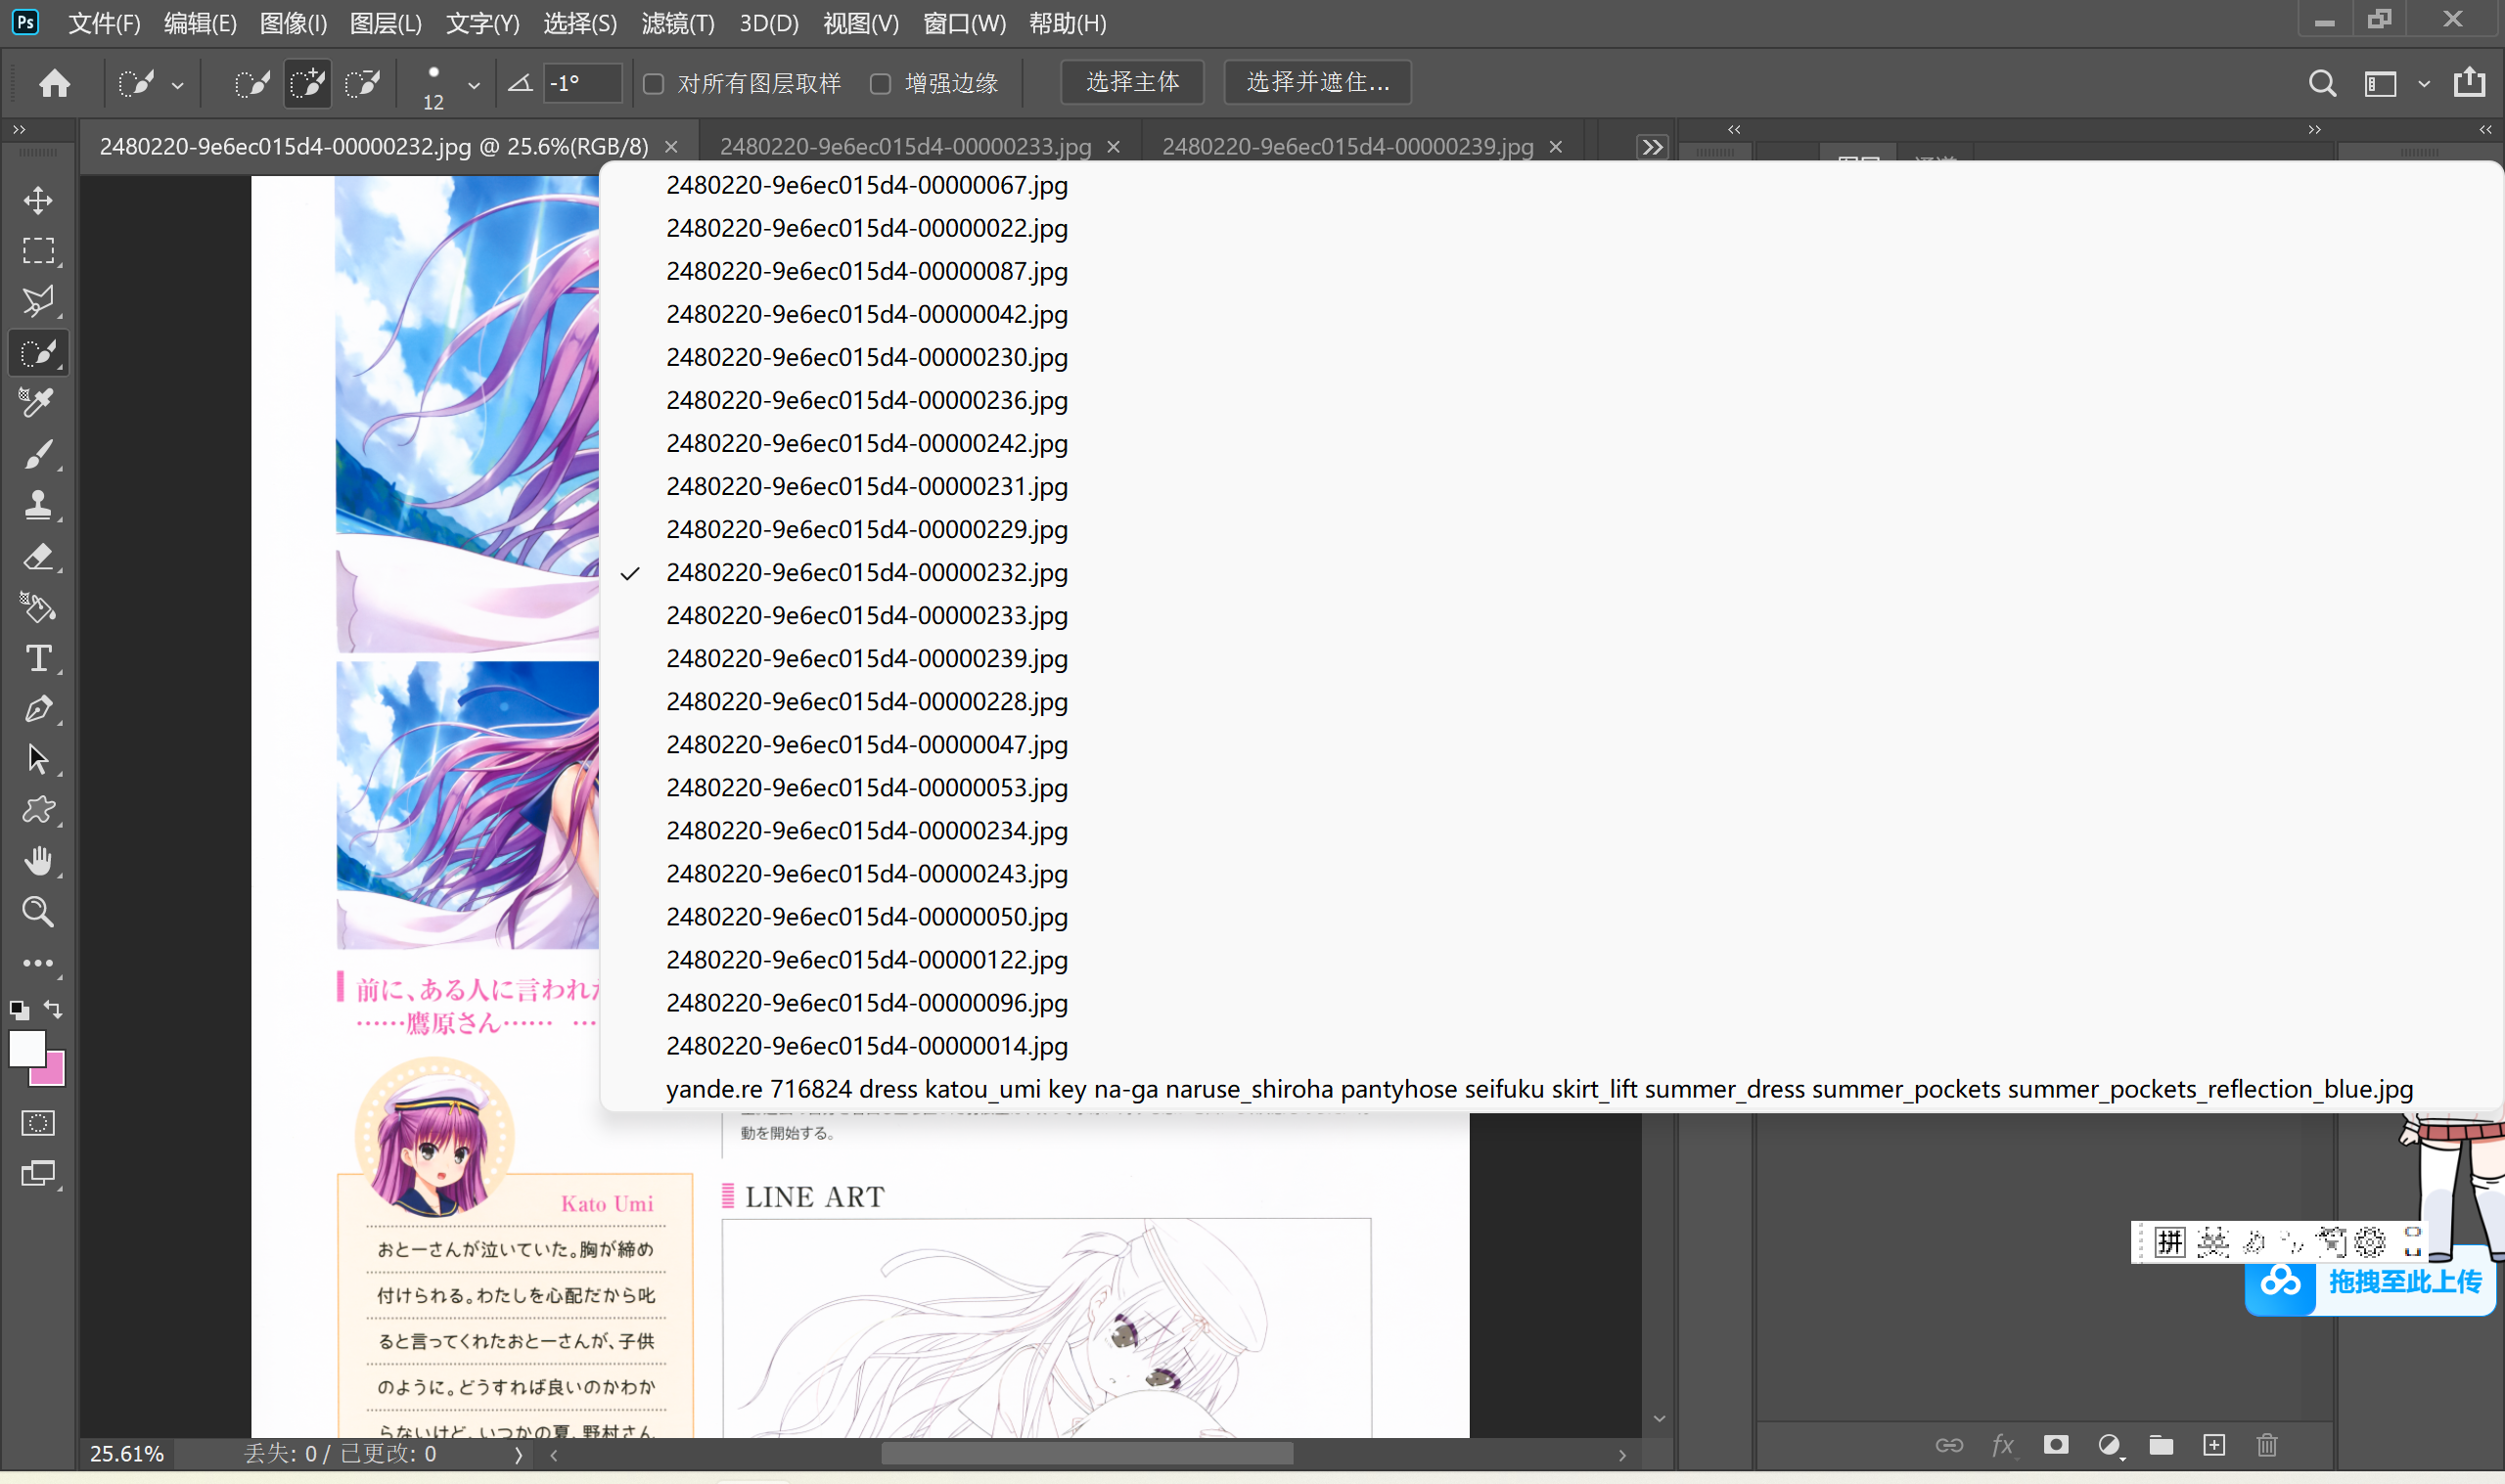
Task: Select the Eyedropper tool
Action: click(x=38, y=403)
